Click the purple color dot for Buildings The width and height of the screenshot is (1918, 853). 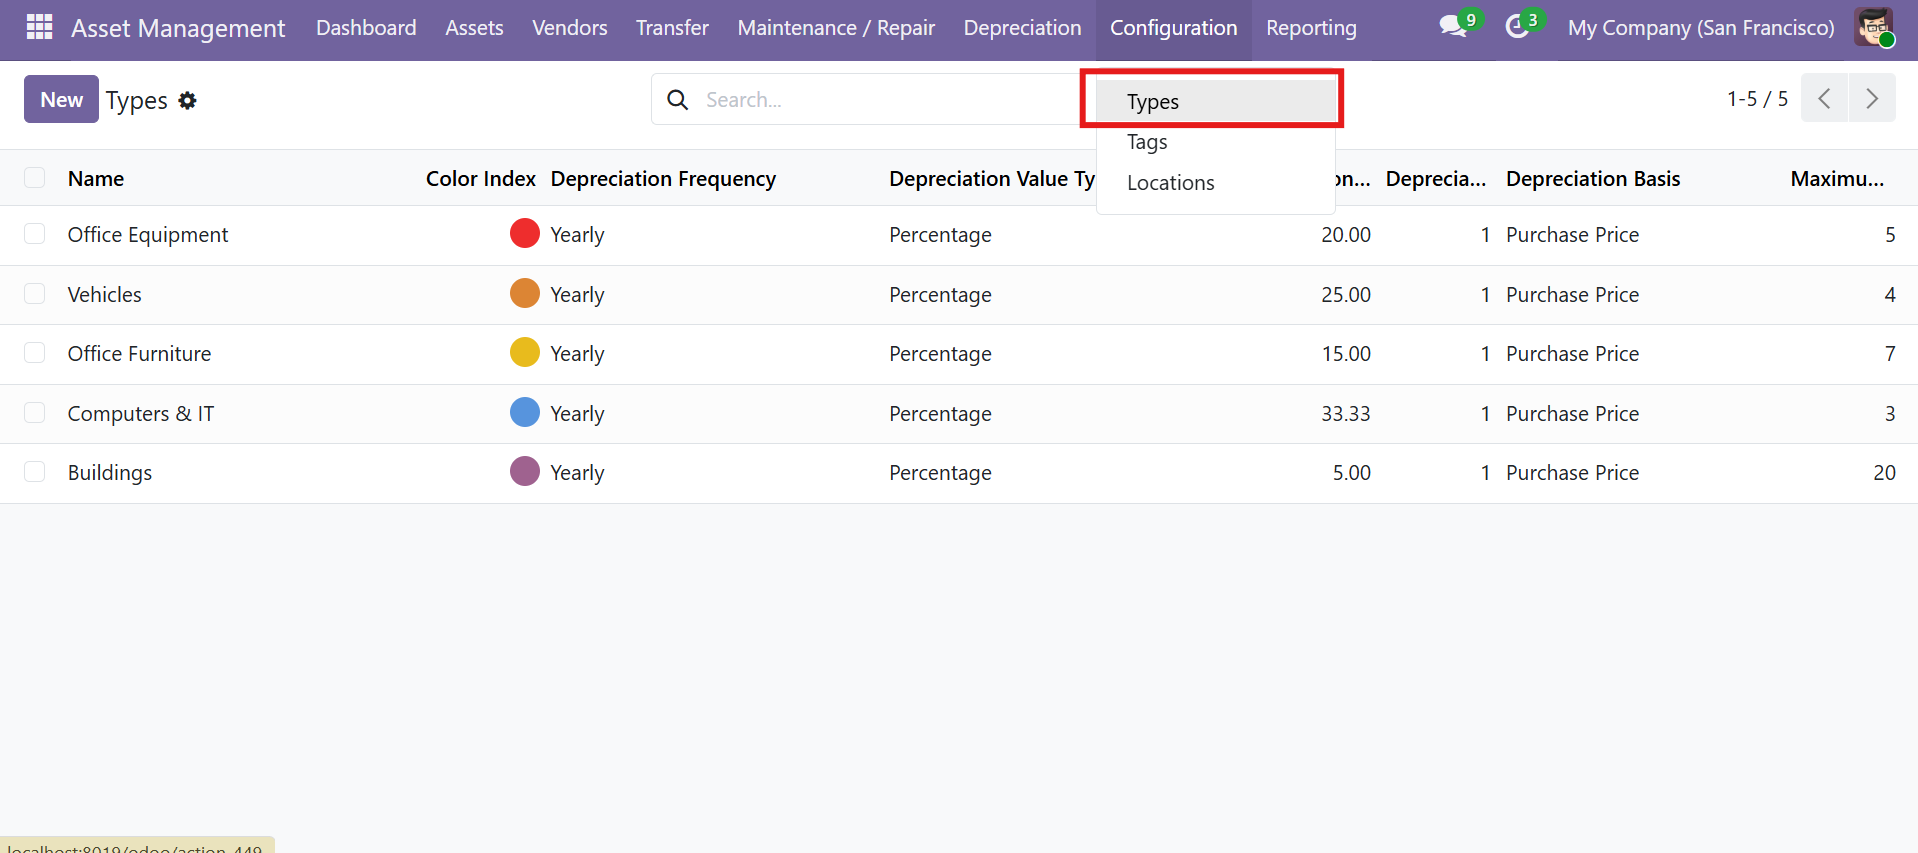click(x=525, y=471)
